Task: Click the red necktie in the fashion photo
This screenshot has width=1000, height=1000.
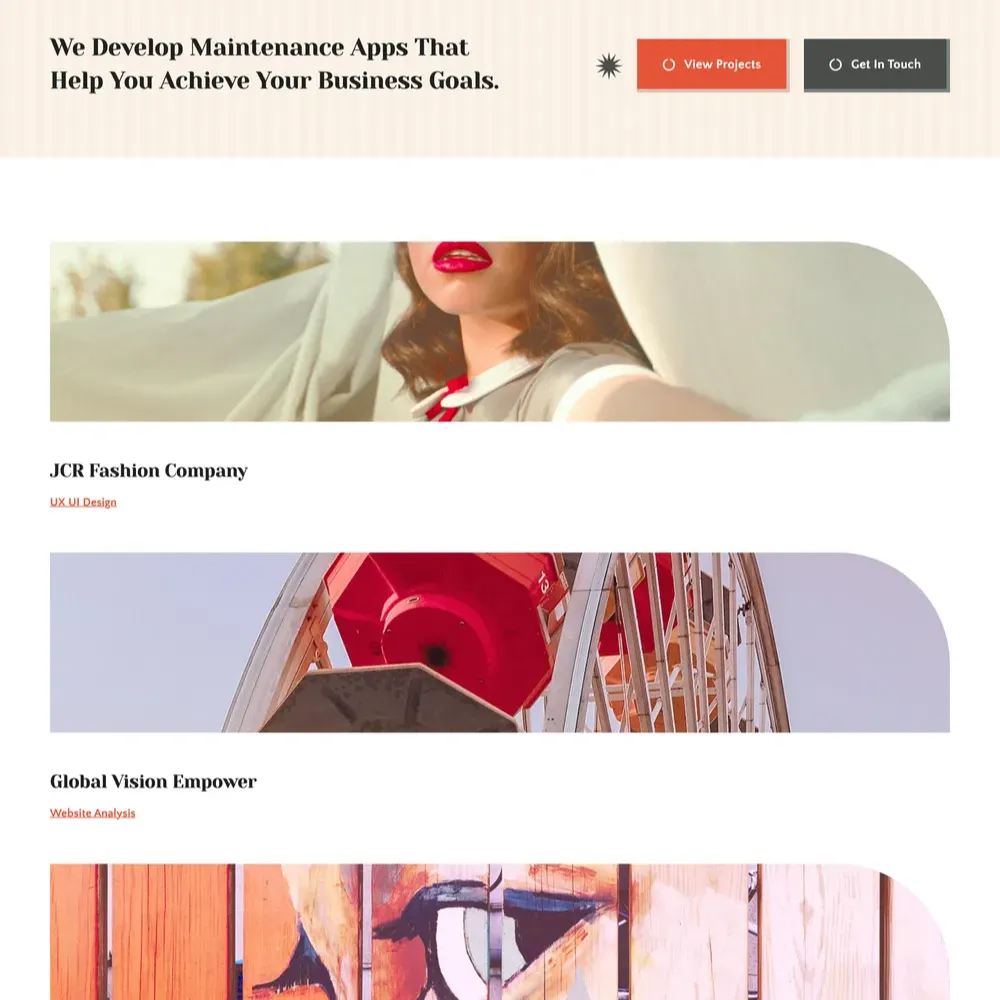Action: (x=446, y=399)
